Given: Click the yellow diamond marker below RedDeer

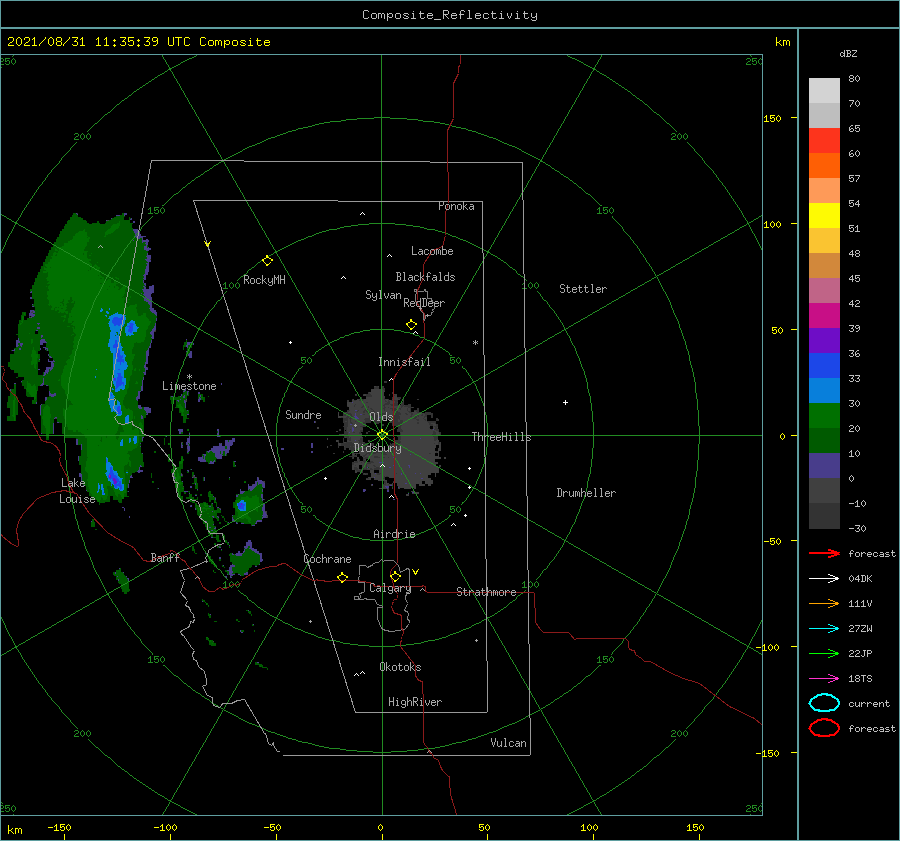Looking at the screenshot, I should 412,325.
